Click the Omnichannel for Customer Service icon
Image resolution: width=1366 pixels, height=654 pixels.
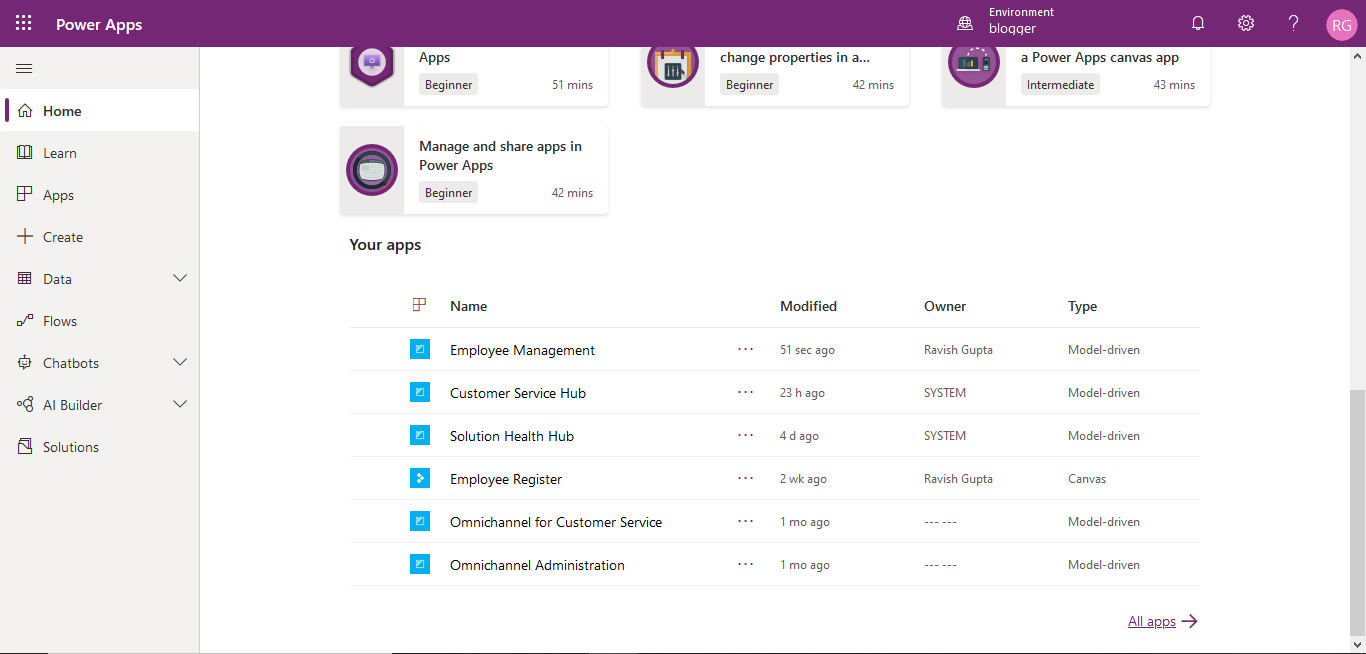420,521
